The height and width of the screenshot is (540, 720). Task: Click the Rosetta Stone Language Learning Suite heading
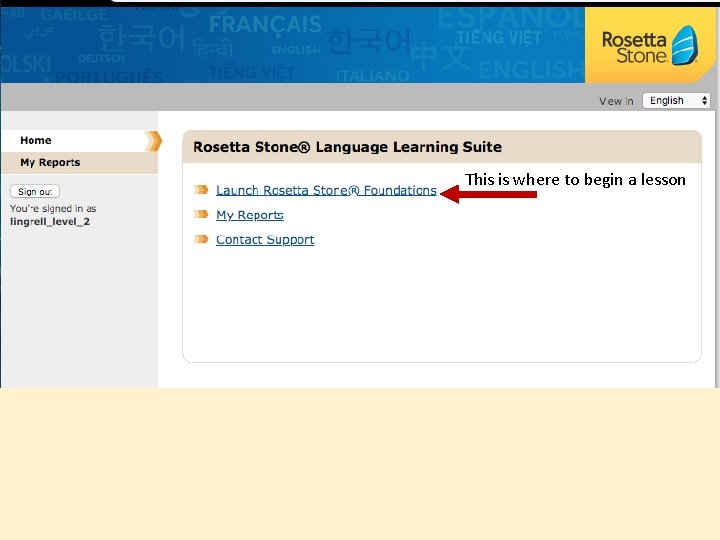[347, 147]
